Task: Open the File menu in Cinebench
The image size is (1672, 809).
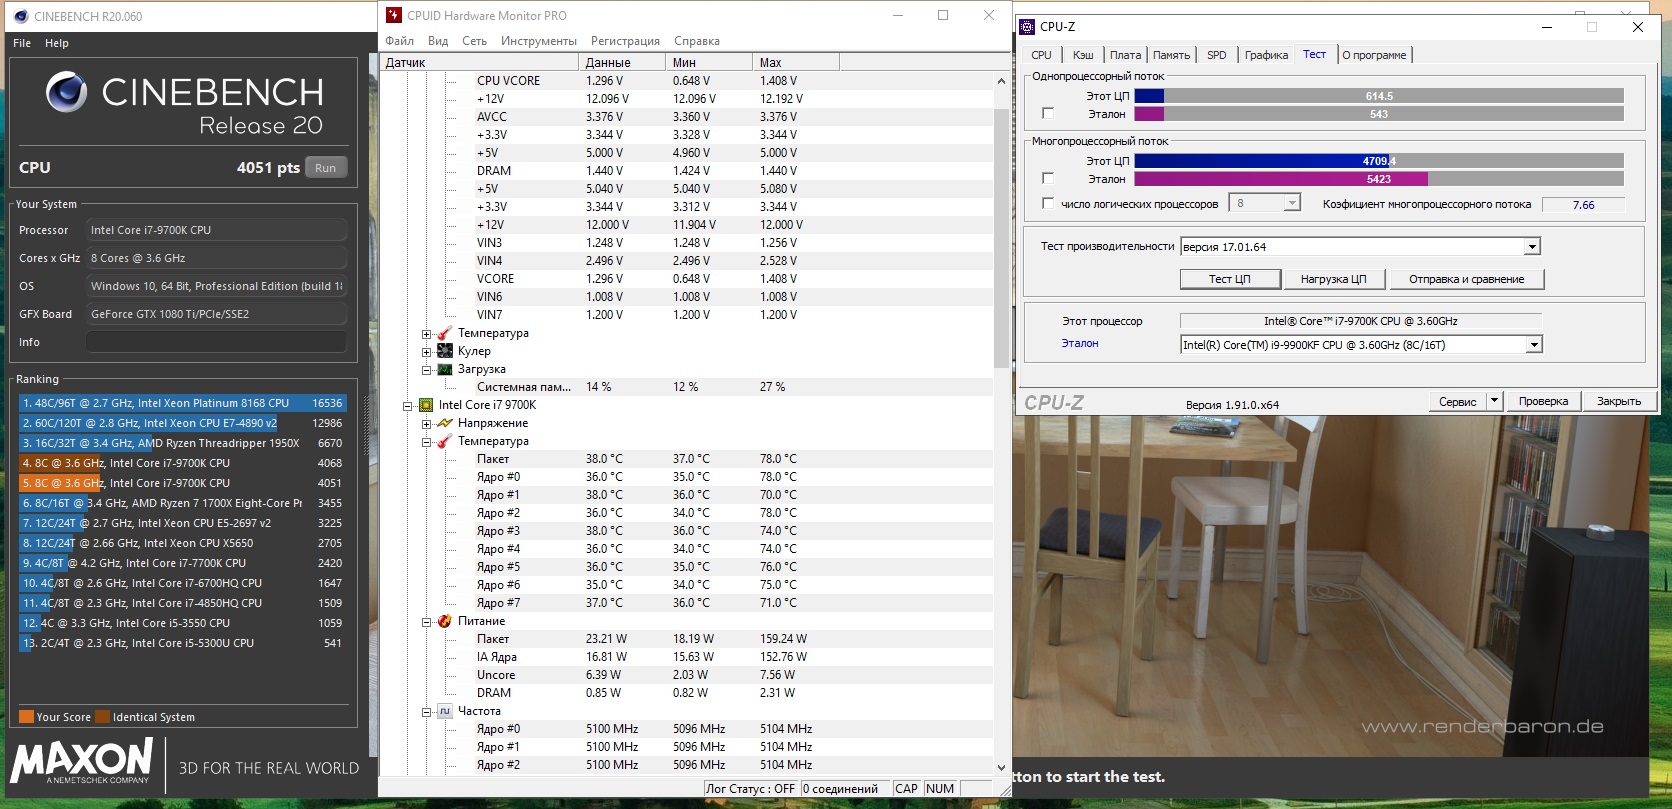Action: [x=22, y=43]
